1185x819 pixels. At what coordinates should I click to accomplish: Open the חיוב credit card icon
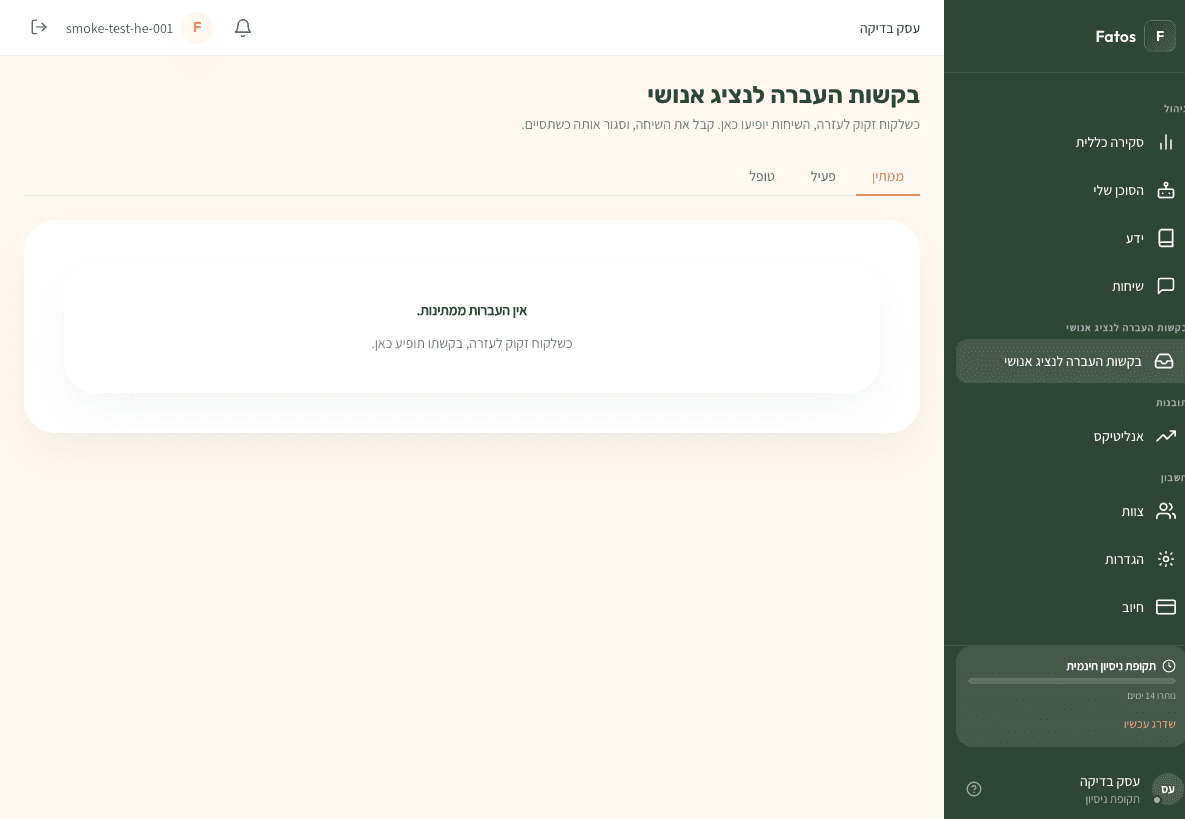1165,607
